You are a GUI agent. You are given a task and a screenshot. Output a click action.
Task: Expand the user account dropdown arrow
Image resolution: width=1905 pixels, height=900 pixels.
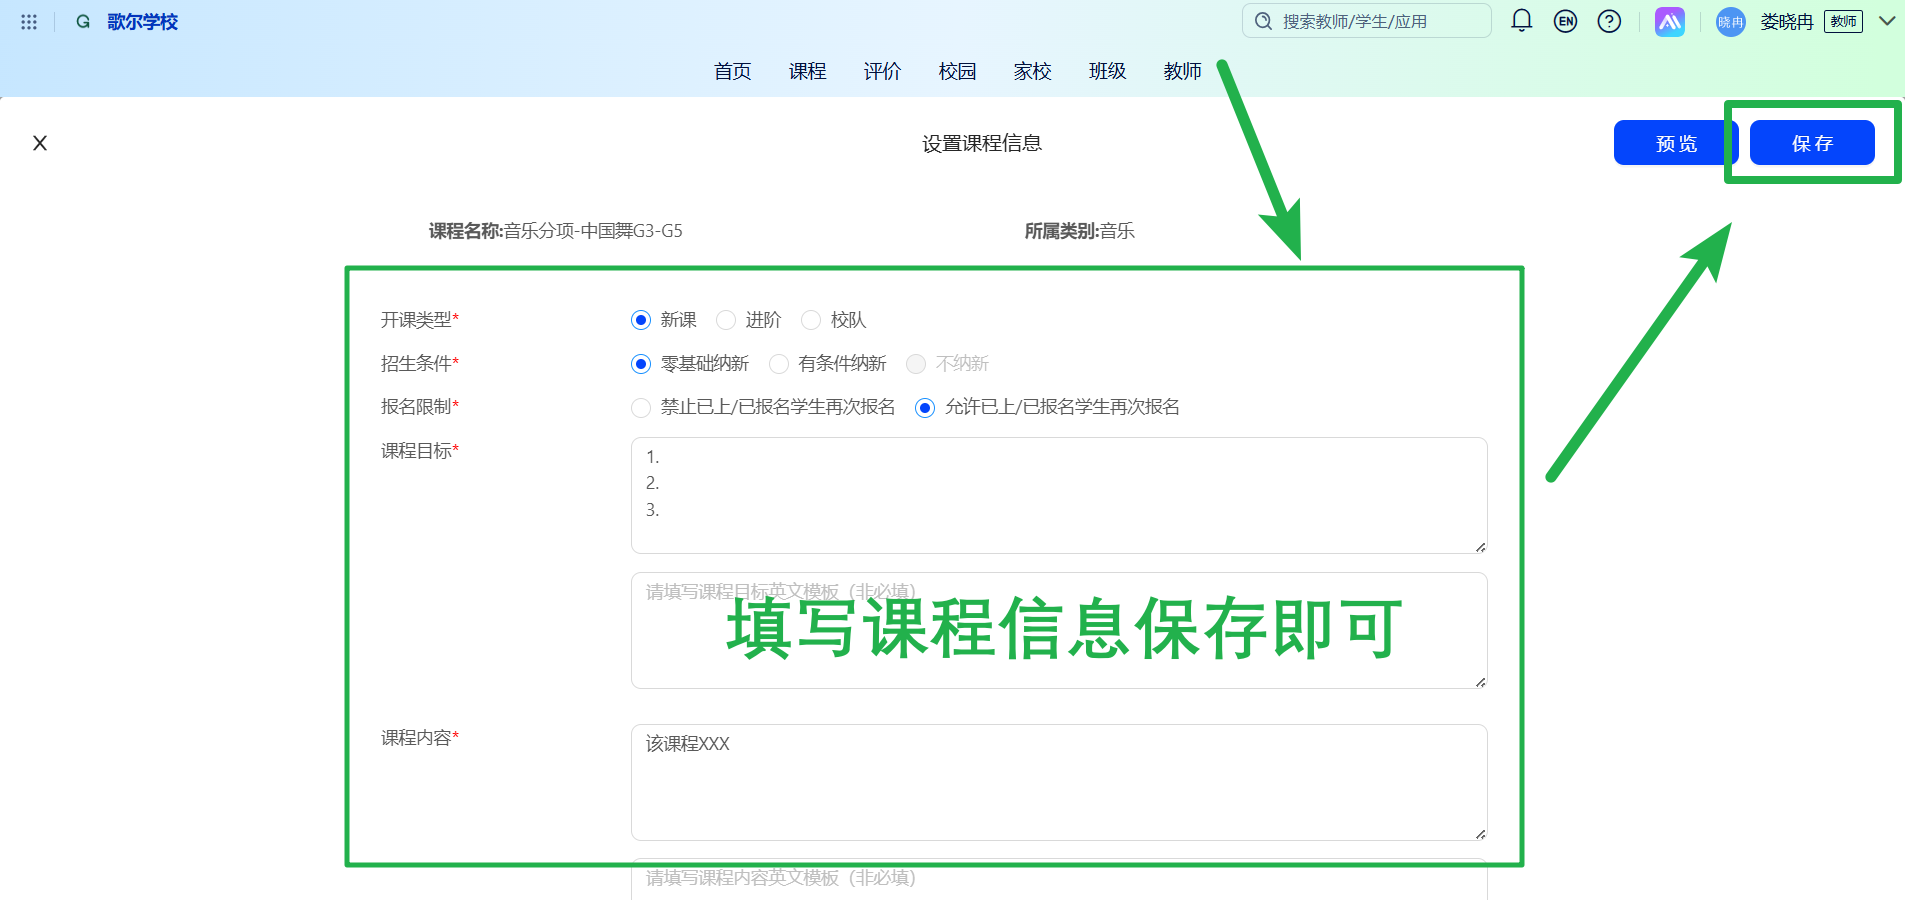point(1887,21)
